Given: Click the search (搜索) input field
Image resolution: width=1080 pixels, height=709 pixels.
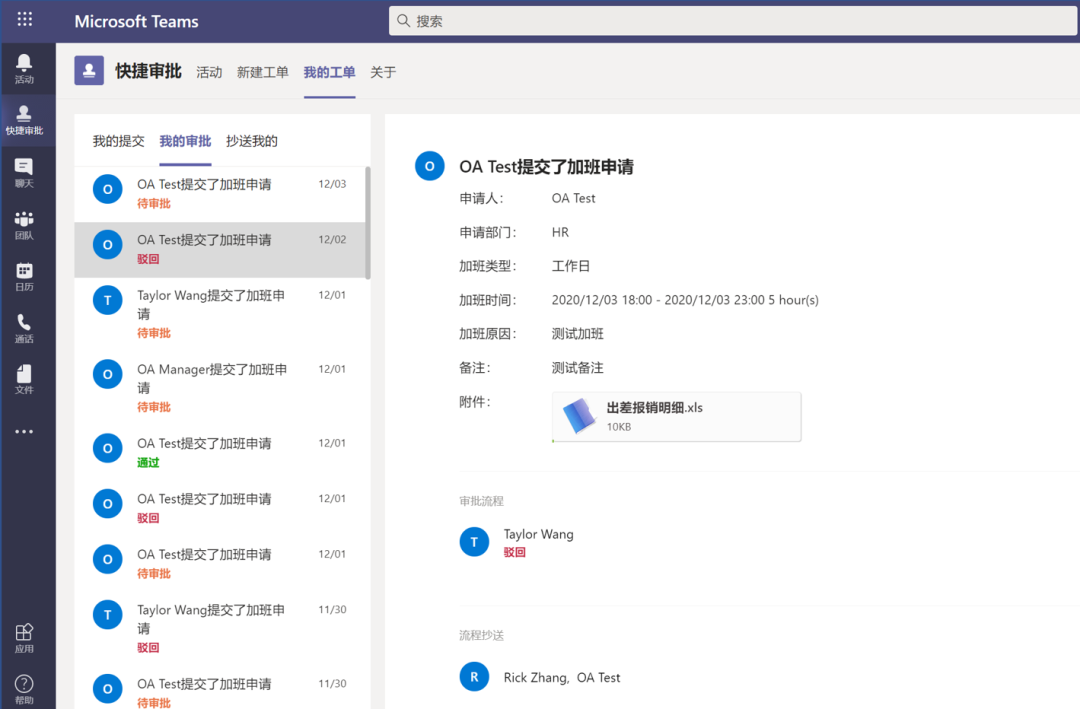Looking at the screenshot, I should pyautogui.click(x=733, y=21).
